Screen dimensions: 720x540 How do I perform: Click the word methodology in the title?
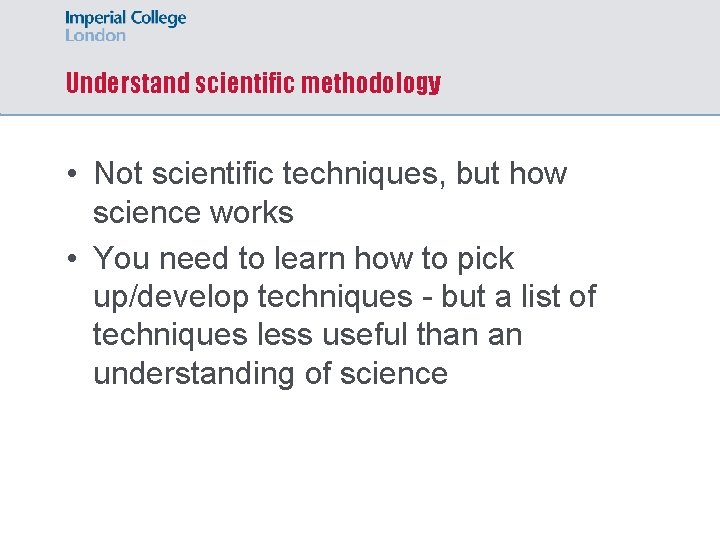(371, 84)
